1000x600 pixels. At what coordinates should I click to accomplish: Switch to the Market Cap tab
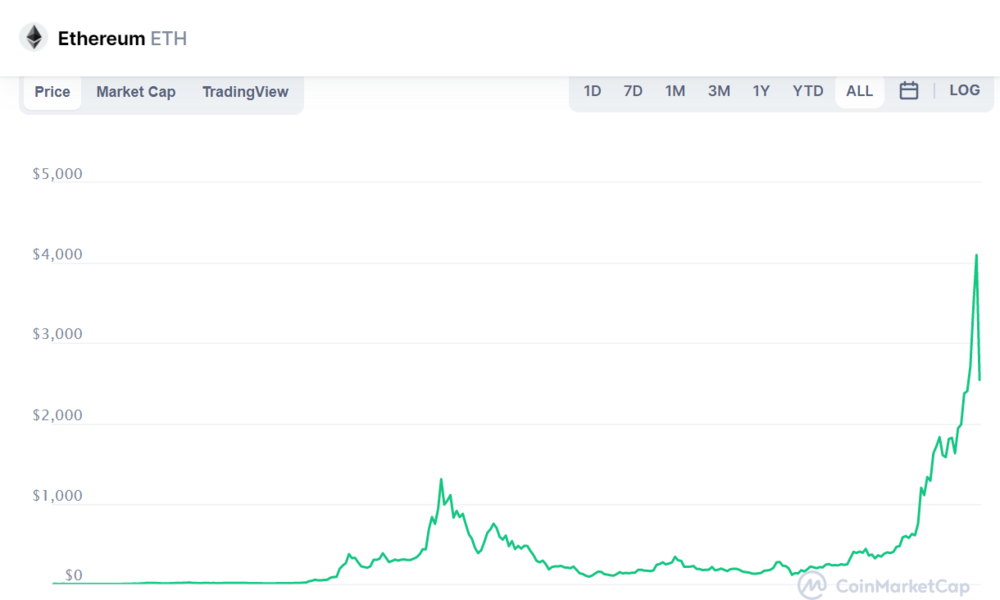coord(136,92)
